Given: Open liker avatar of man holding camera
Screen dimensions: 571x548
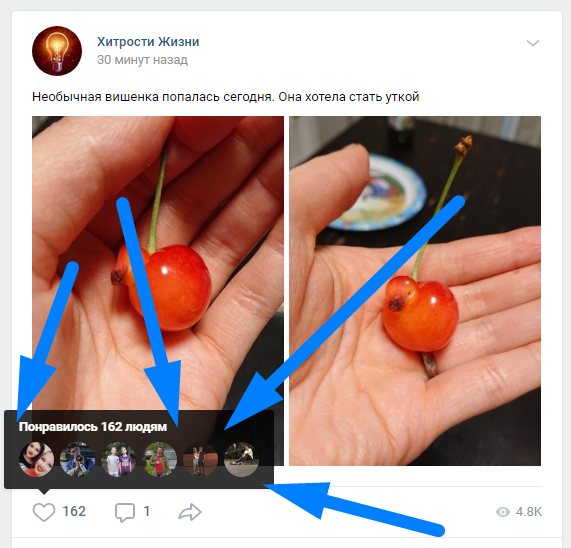Looking at the screenshot, I should [78, 459].
